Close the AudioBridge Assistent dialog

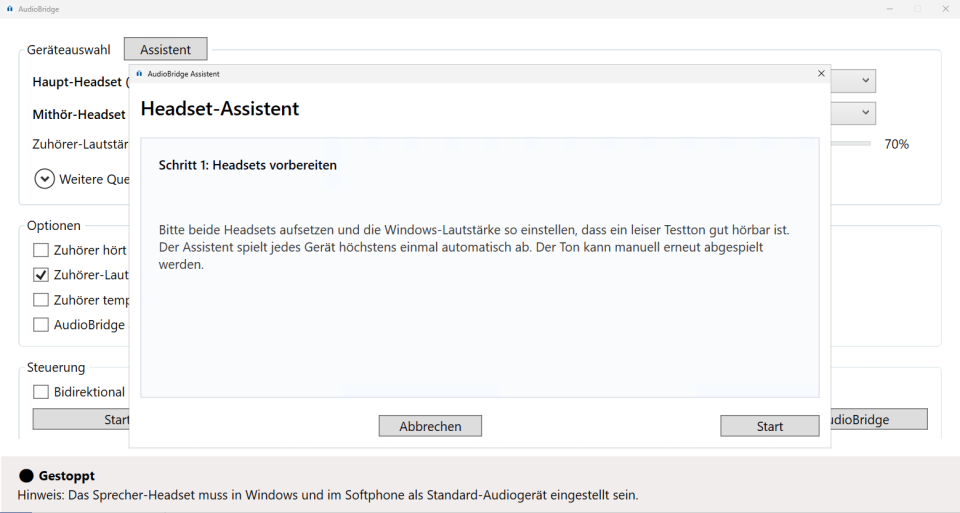(x=821, y=73)
